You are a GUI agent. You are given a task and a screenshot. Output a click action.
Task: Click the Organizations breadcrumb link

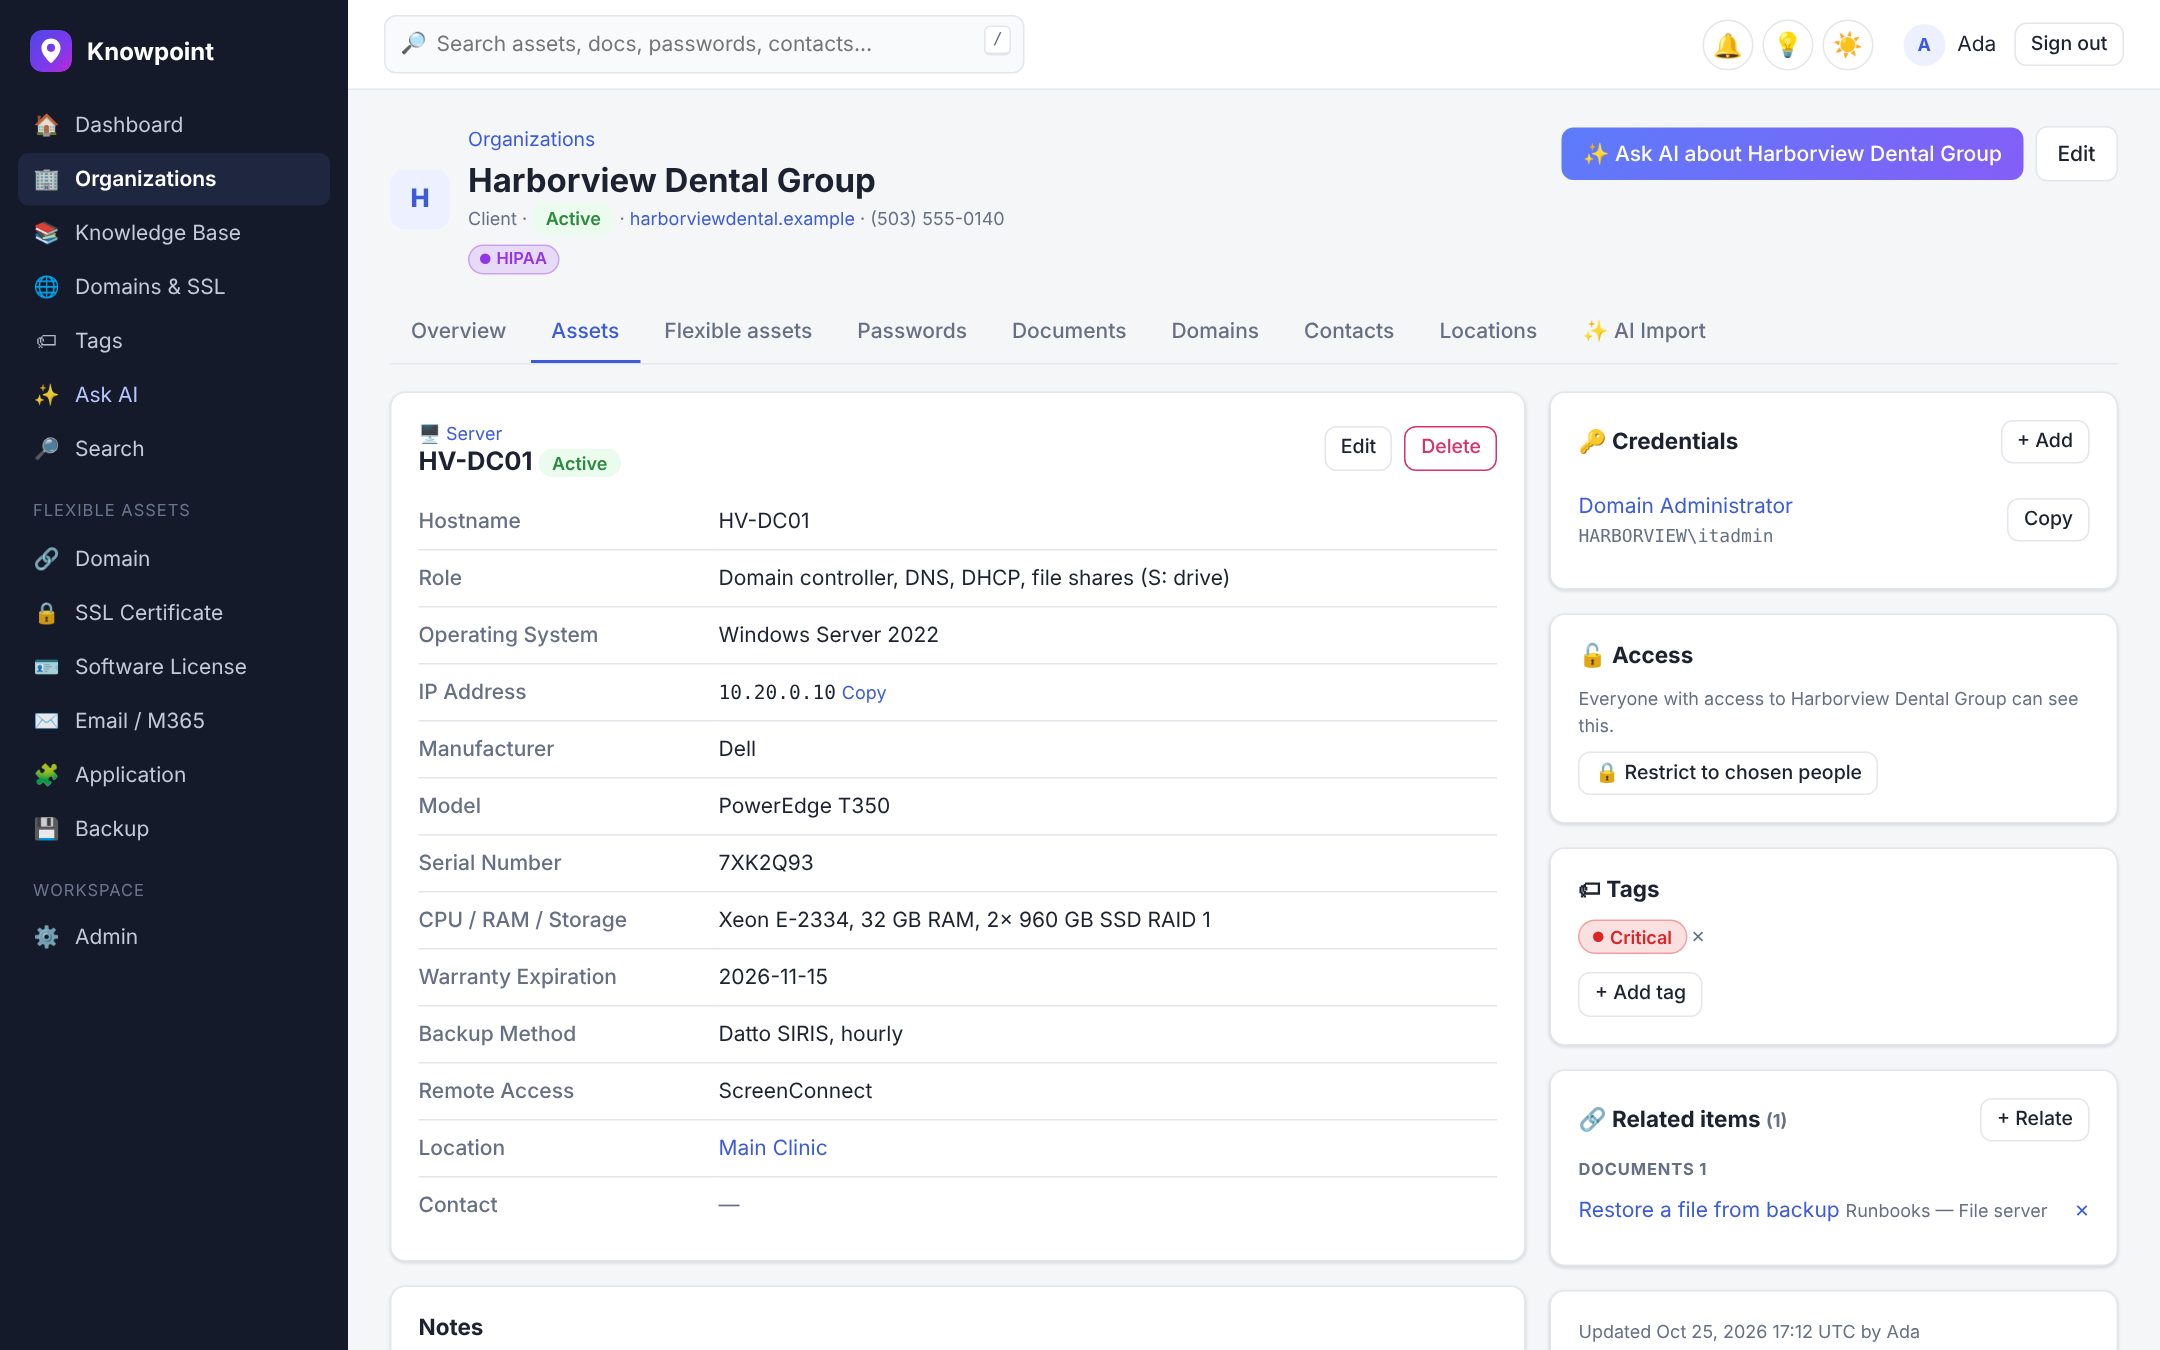tap(531, 139)
